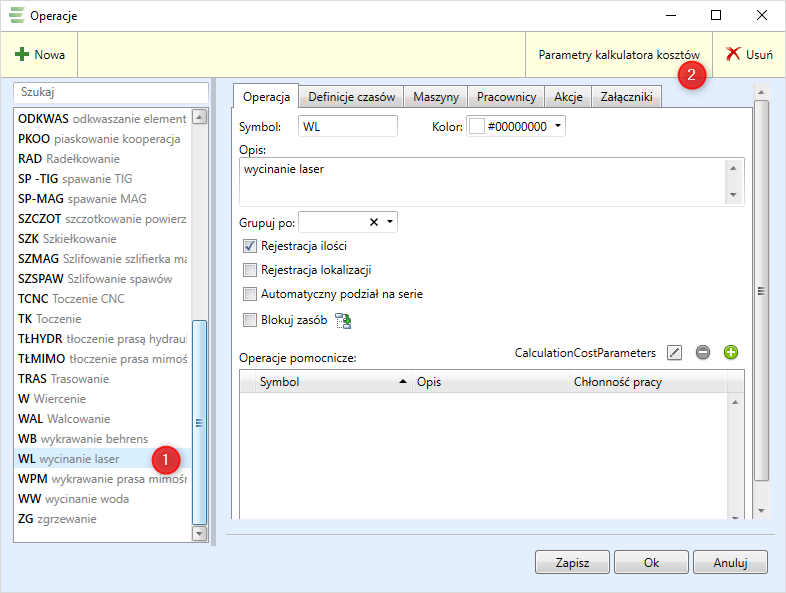The width and height of the screenshot is (786, 593).
Task: Clear the Grupuj po field with X icon
Action: click(374, 222)
